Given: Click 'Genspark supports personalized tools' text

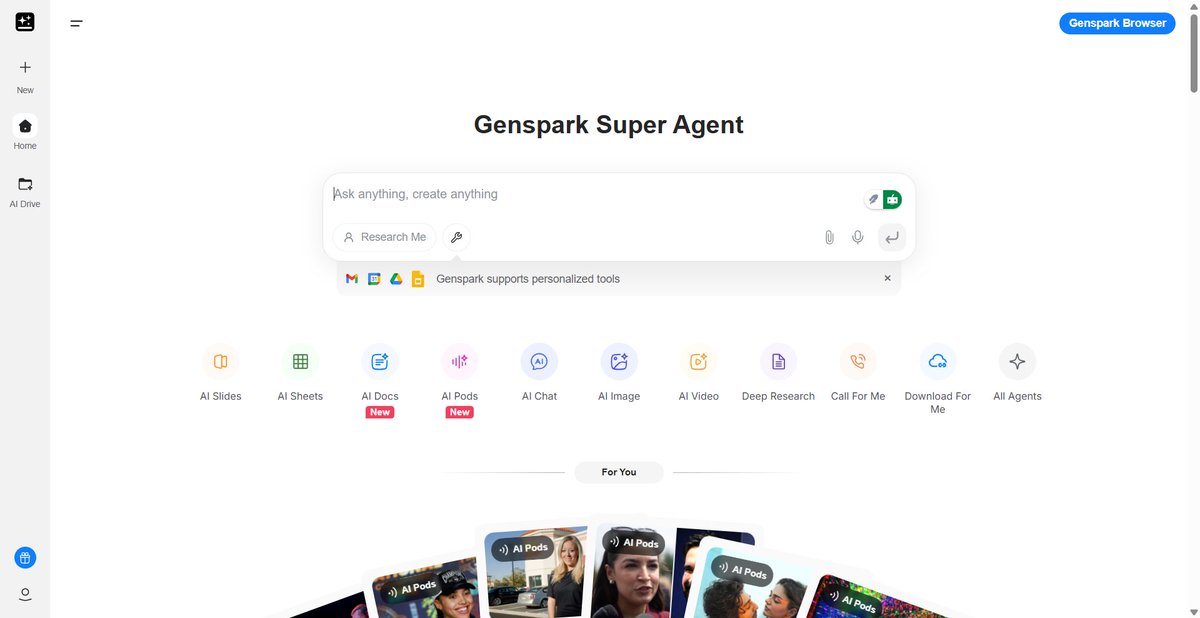Looking at the screenshot, I should (528, 279).
